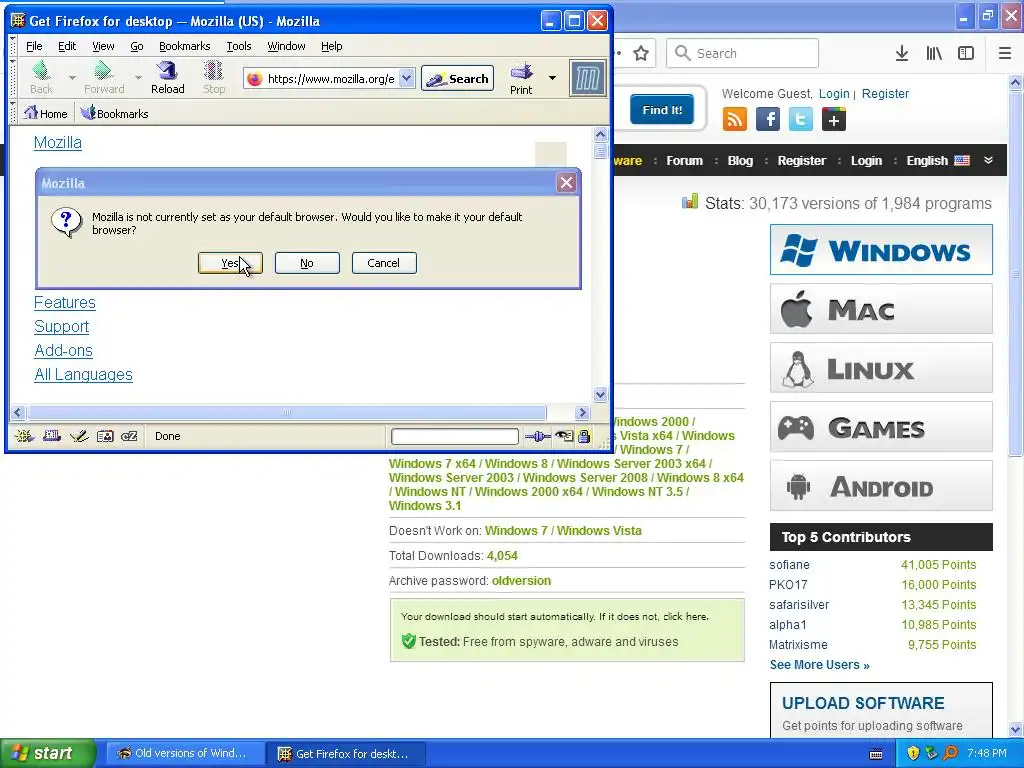This screenshot has height=768, width=1024.
Task: Open the View menu in Mozilla
Action: coord(103,46)
